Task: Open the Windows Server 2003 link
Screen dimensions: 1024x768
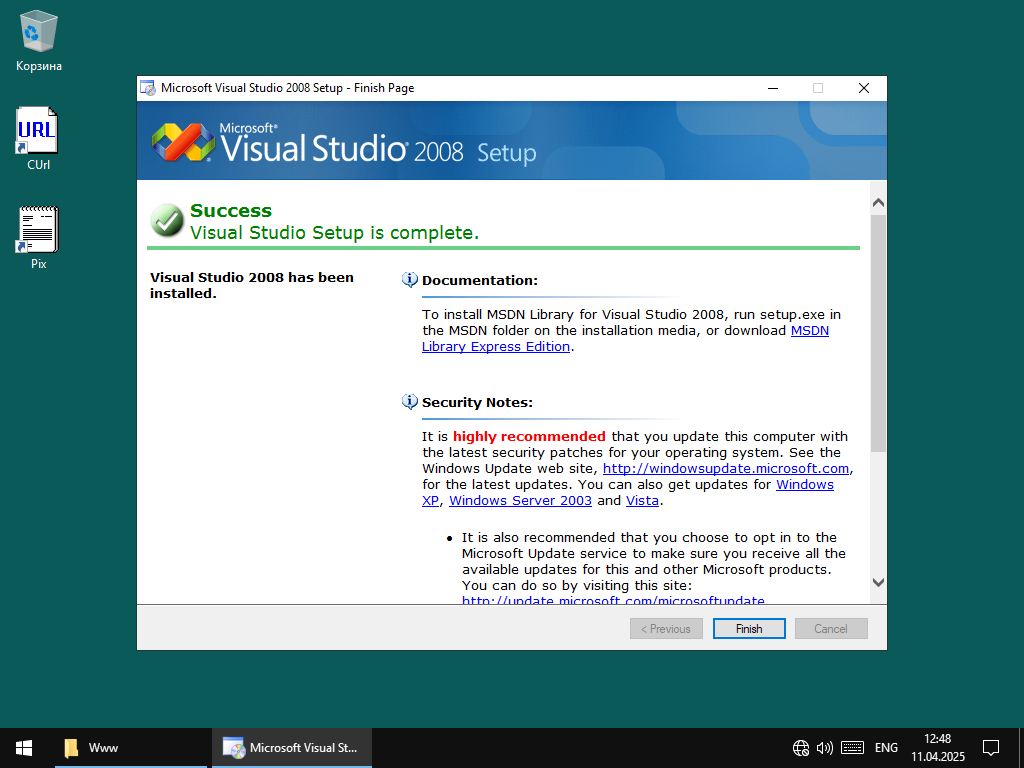Action: 520,500
